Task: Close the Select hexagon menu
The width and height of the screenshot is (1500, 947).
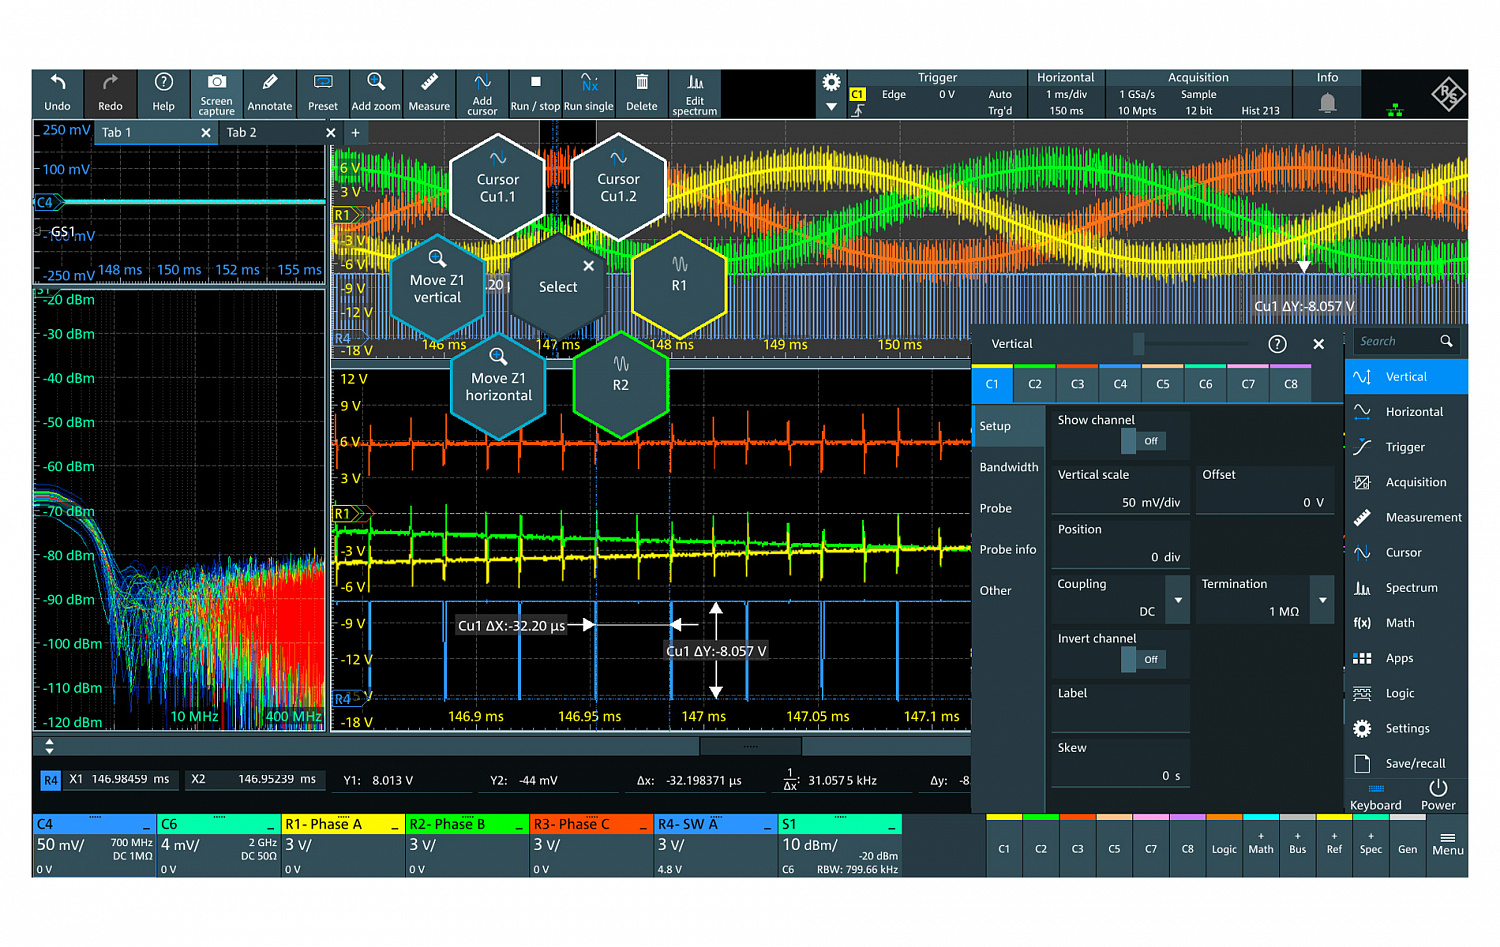Action: [x=588, y=266]
